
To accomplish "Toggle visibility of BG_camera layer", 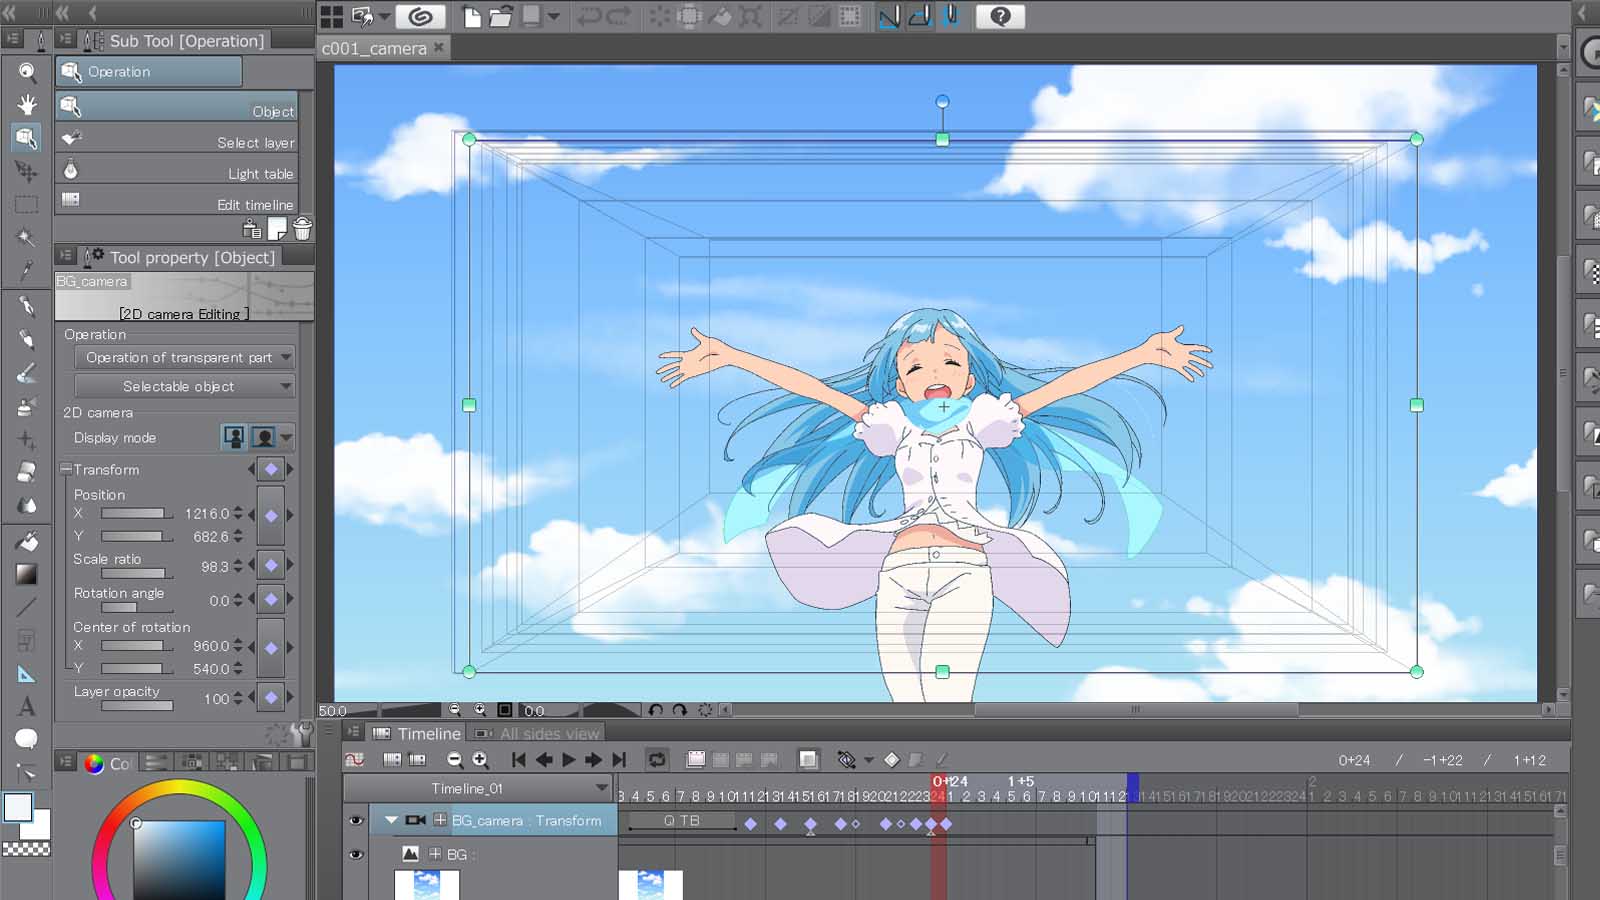I will pos(356,820).
